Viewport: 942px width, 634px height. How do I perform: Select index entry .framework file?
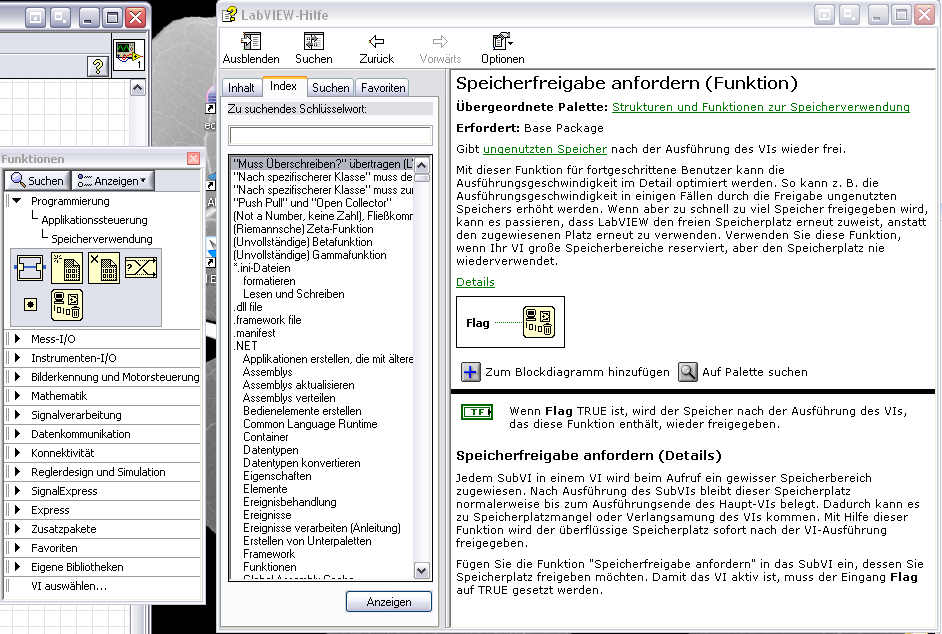pos(267,320)
